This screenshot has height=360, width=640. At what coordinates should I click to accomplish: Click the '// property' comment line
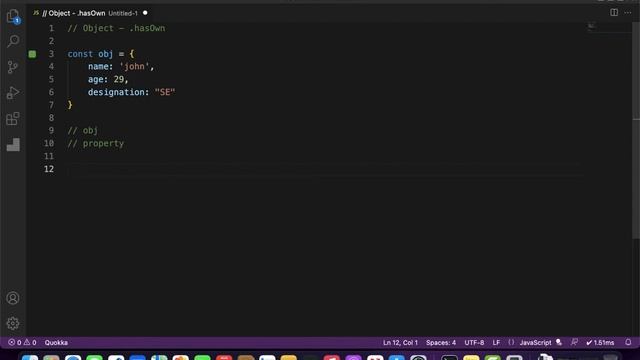click(96, 143)
